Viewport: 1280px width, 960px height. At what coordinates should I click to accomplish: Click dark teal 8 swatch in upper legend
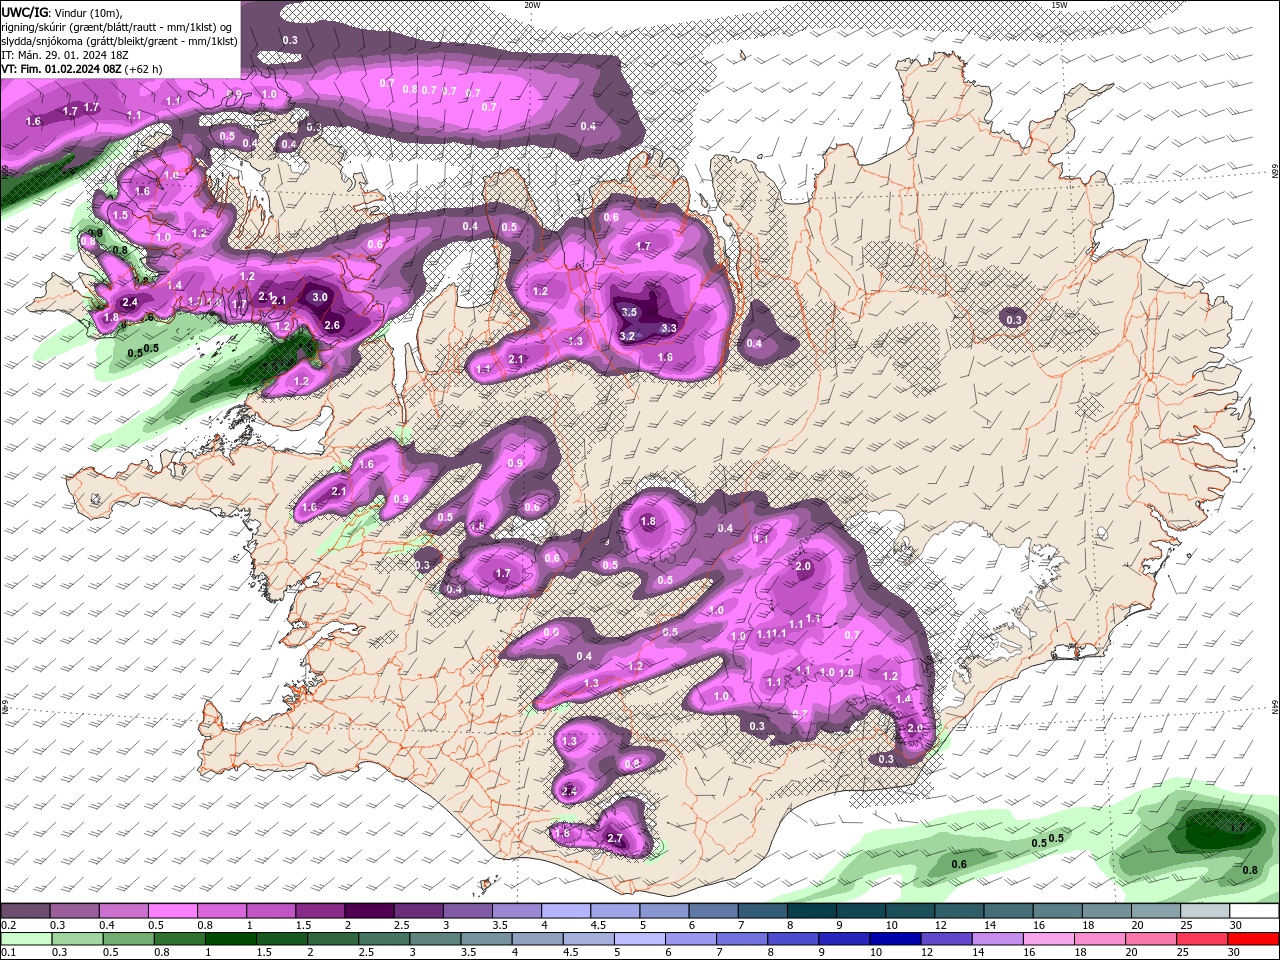click(811, 911)
